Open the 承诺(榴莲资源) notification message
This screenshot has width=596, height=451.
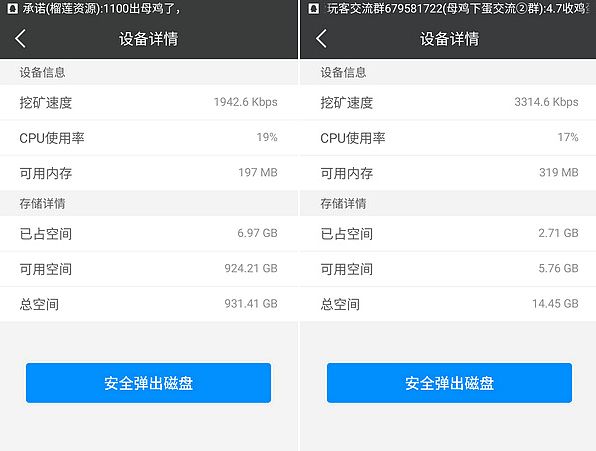(101, 8)
